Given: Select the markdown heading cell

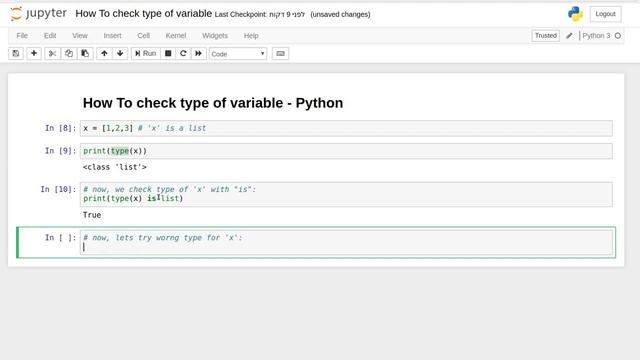Looking at the screenshot, I should (213, 103).
